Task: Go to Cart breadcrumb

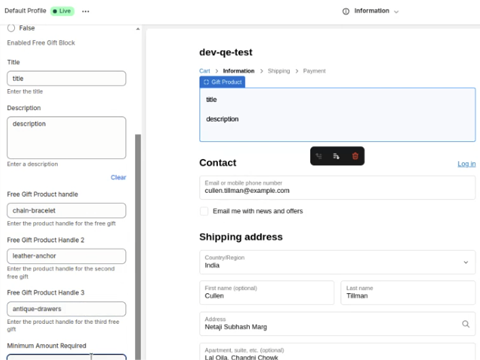Action: 204,71
